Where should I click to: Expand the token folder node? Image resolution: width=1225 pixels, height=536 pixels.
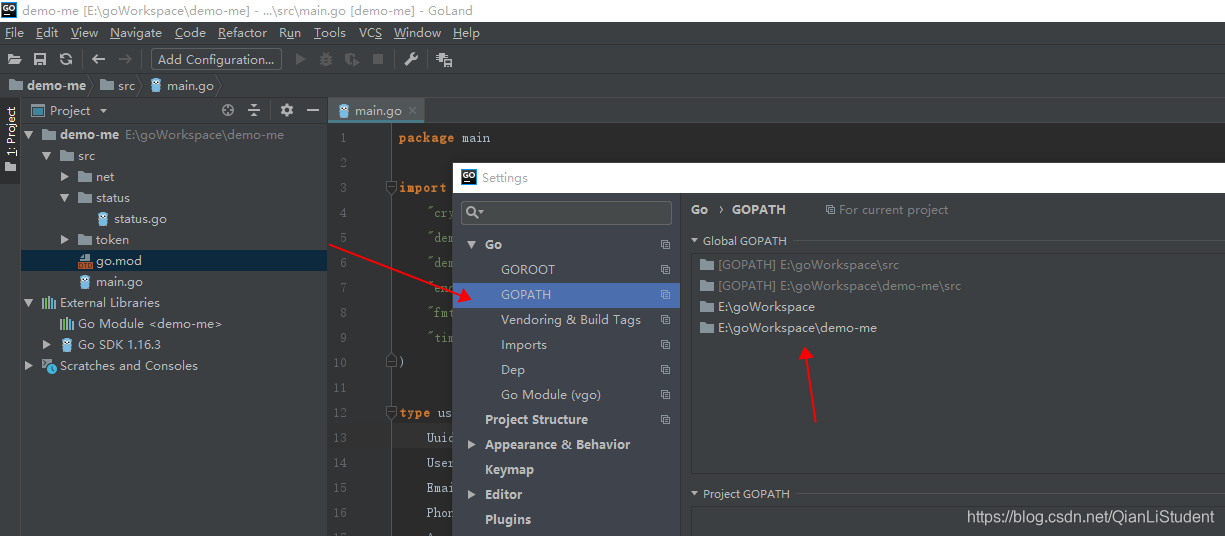pos(64,240)
